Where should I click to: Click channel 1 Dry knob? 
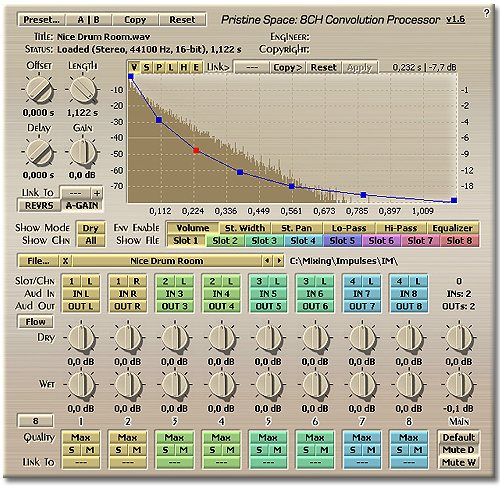(81, 338)
